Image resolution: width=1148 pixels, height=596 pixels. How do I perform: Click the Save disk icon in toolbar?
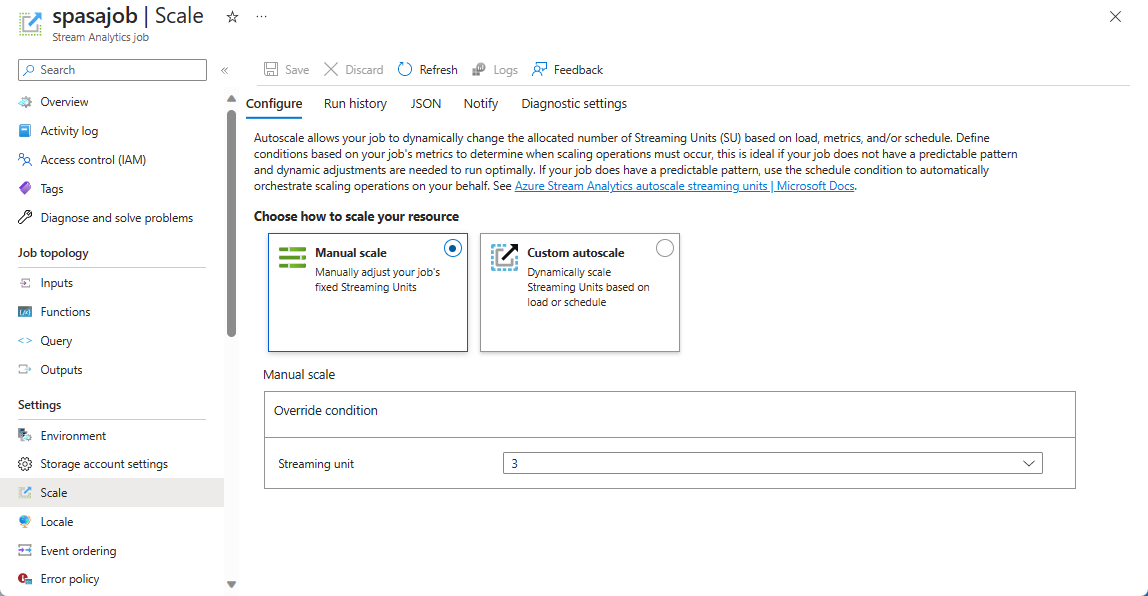pyautogui.click(x=271, y=70)
